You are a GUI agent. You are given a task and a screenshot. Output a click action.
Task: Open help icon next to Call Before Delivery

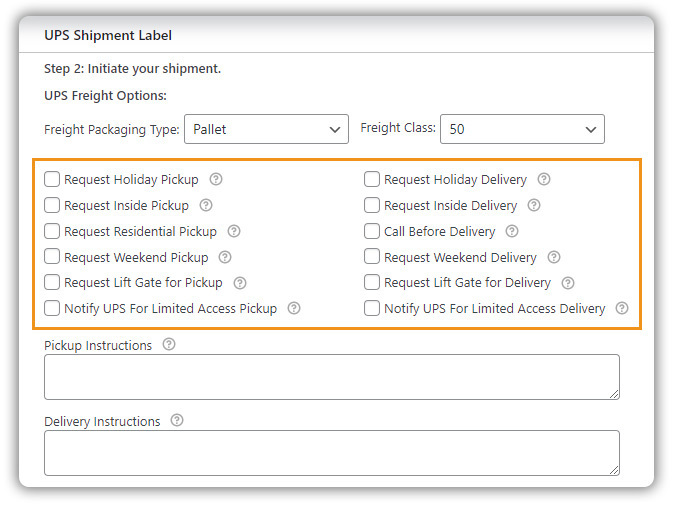(512, 231)
